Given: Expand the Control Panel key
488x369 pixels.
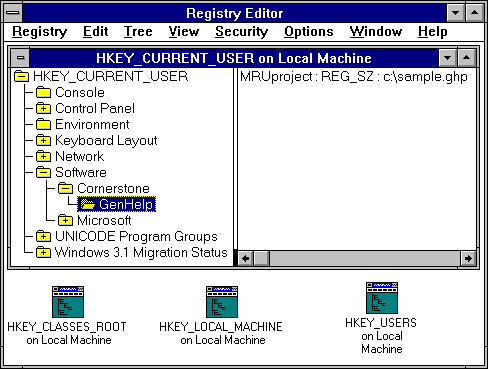Looking at the screenshot, I should click(x=43, y=108).
